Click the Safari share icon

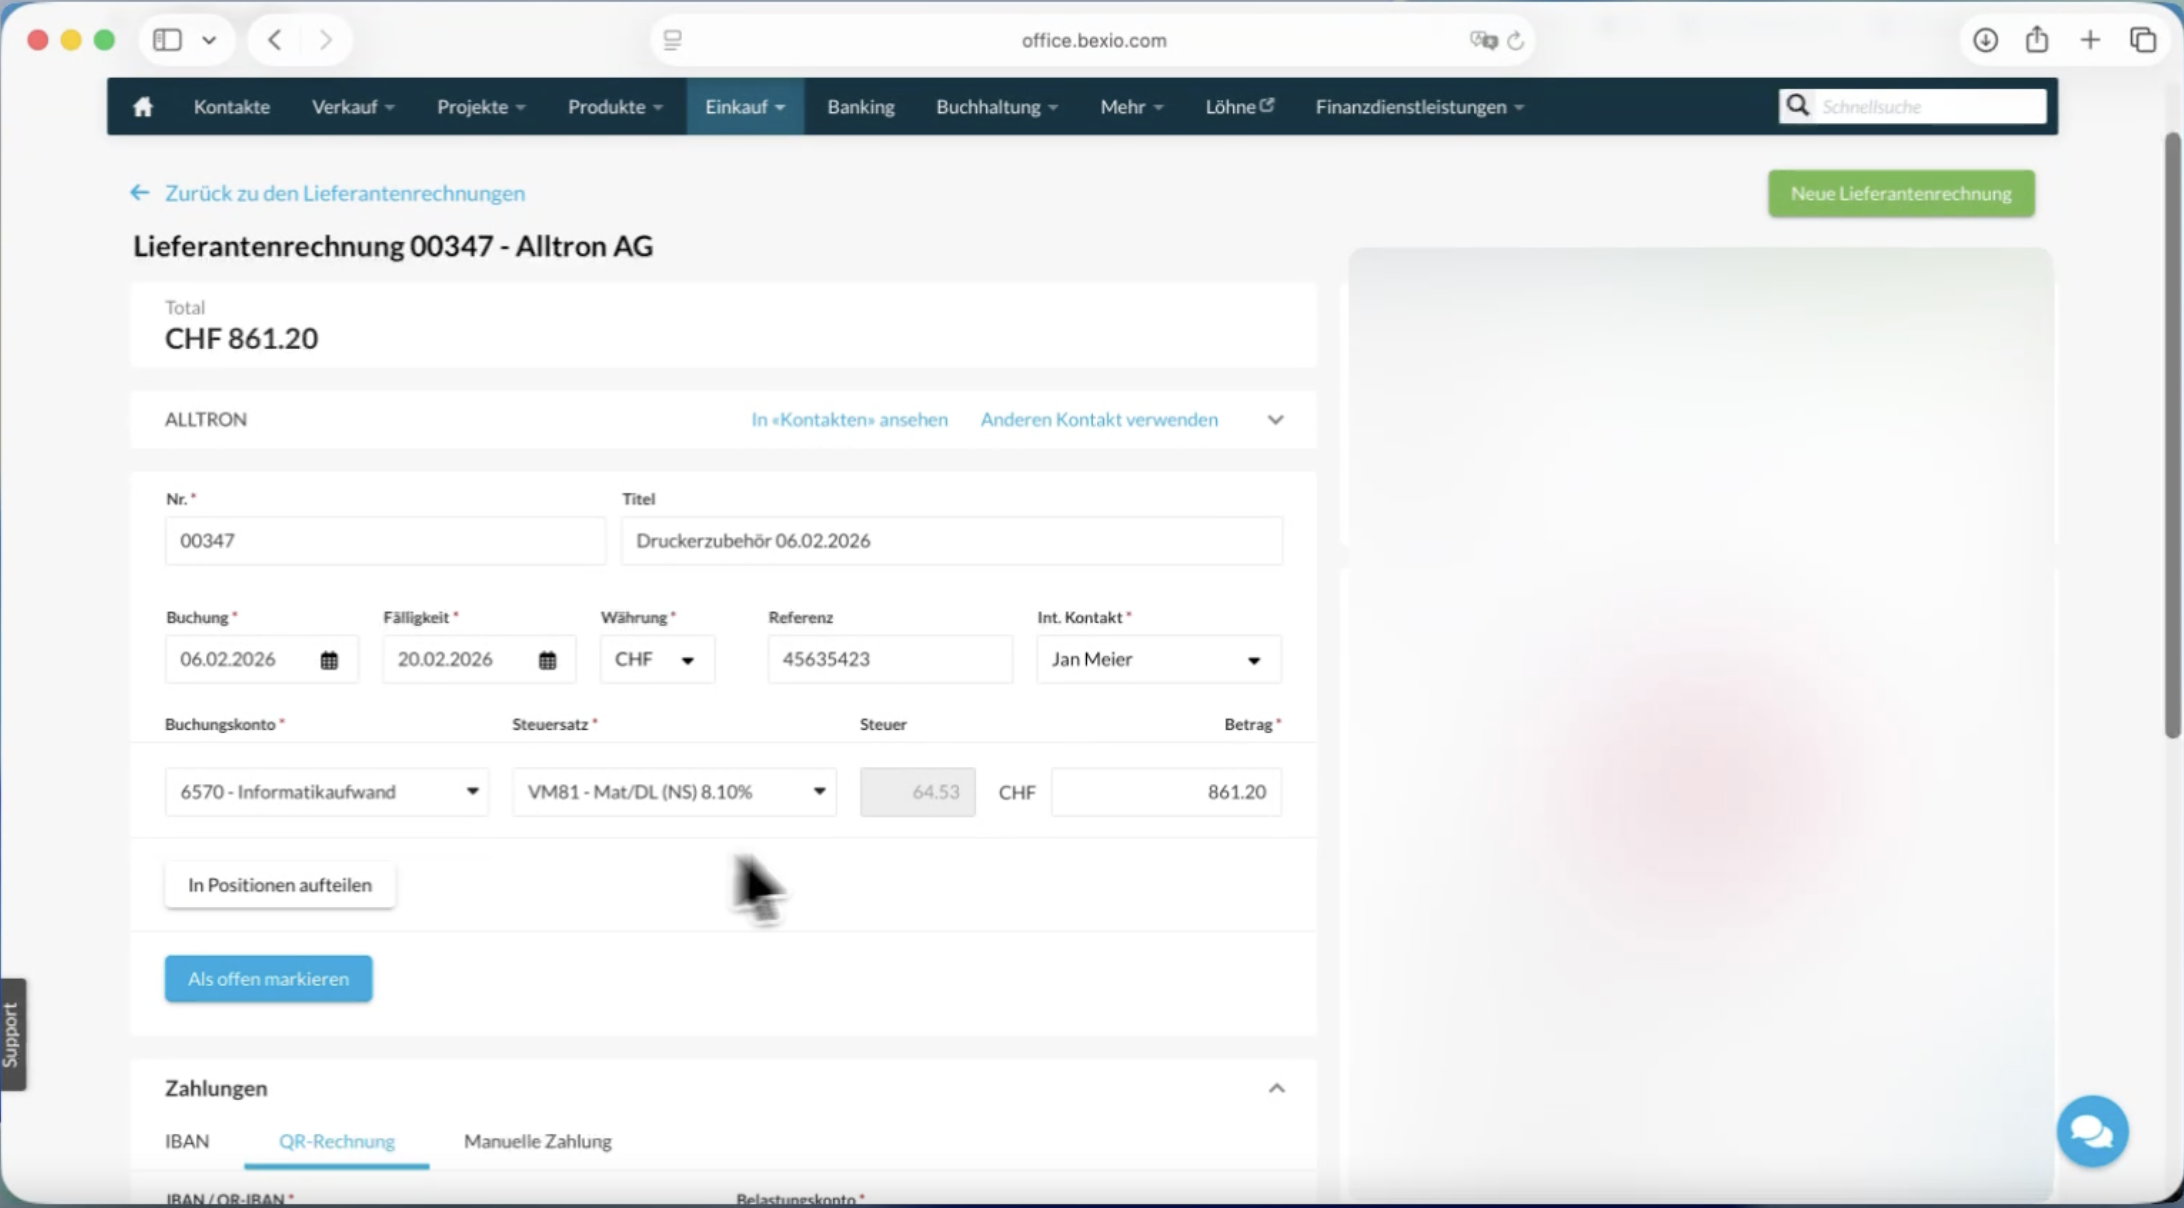pos(2037,40)
